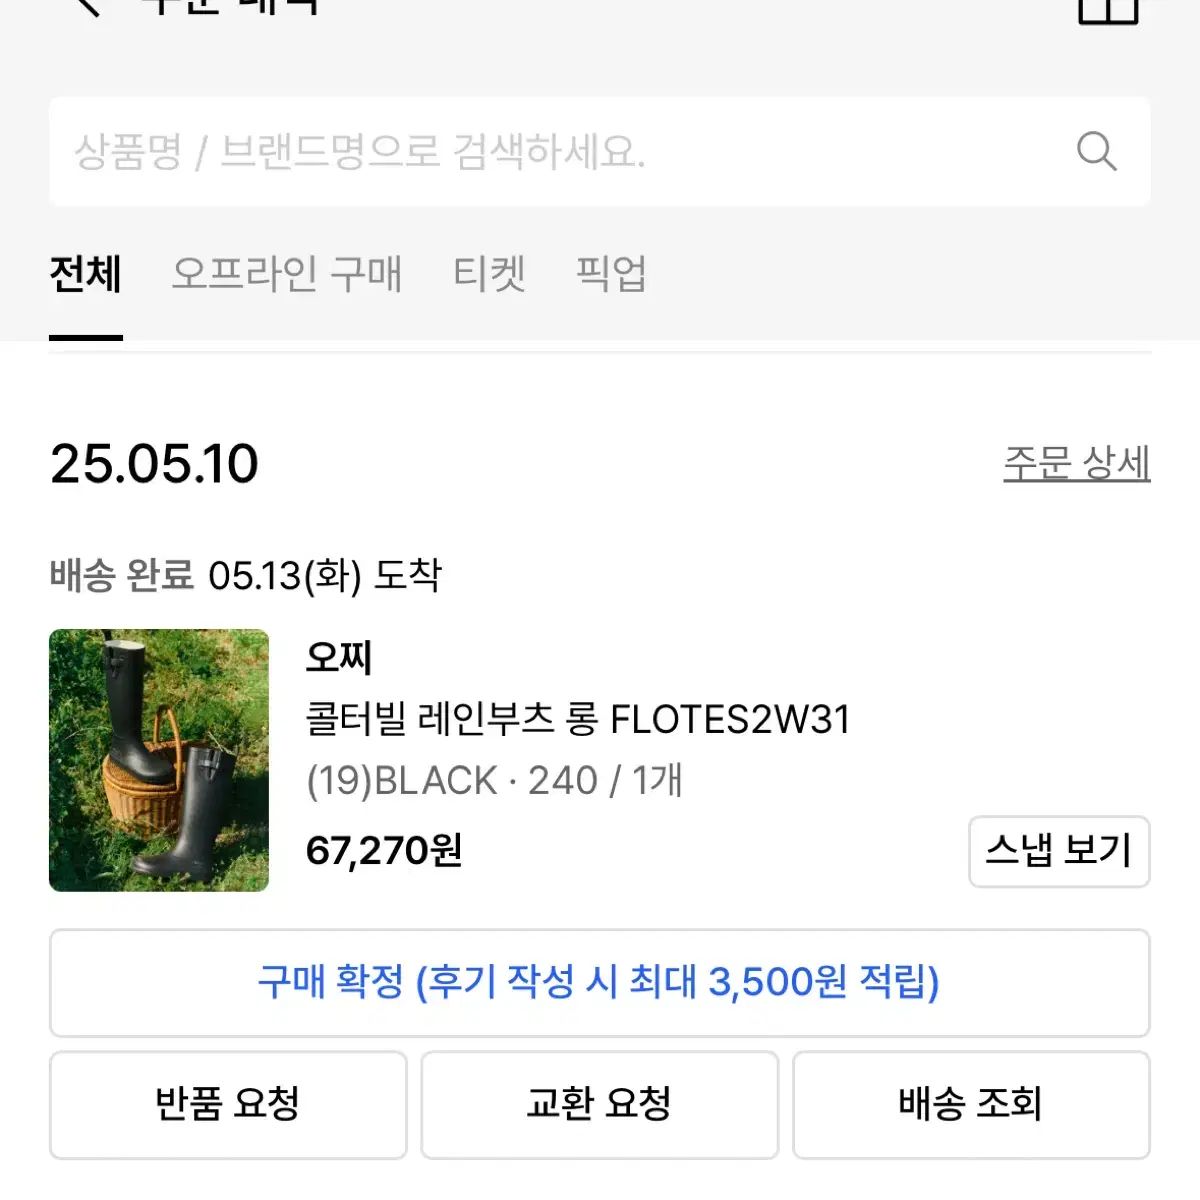Request a return via 반품 요청
The height and width of the screenshot is (1200, 1200).
[x=228, y=1105]
